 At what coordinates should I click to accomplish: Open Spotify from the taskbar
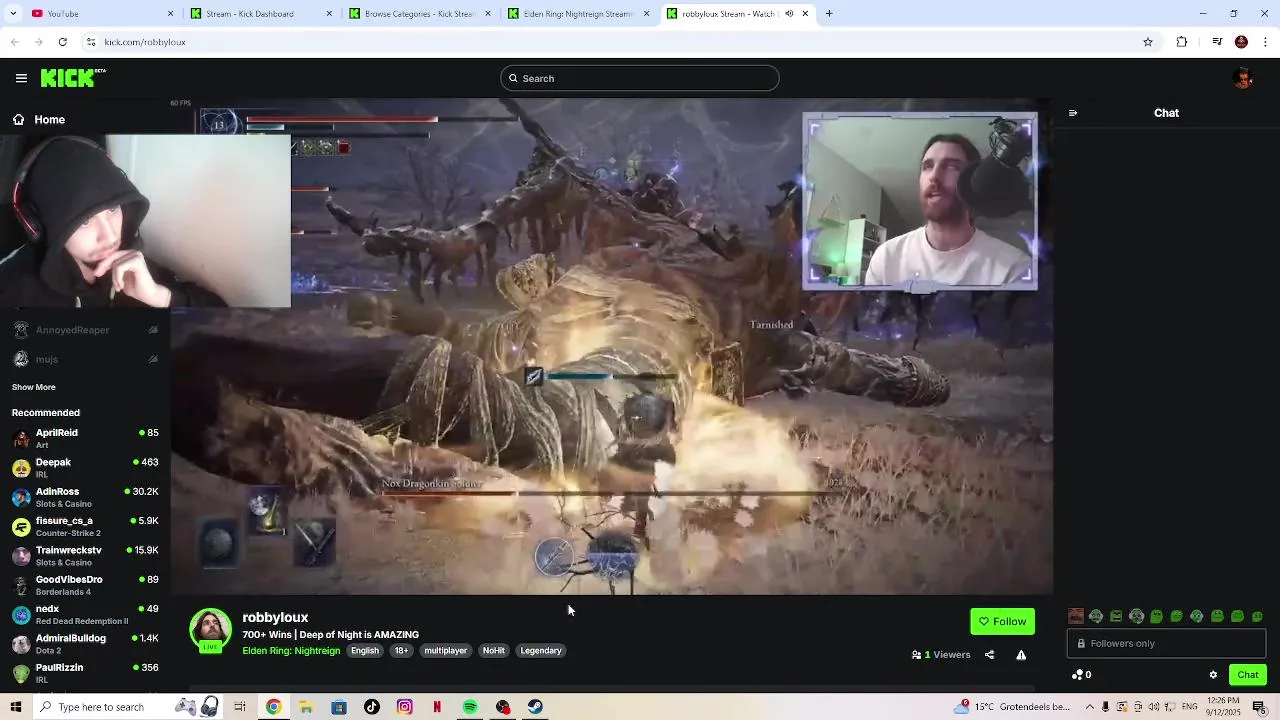pyautogui.click(x=470, y=707)
